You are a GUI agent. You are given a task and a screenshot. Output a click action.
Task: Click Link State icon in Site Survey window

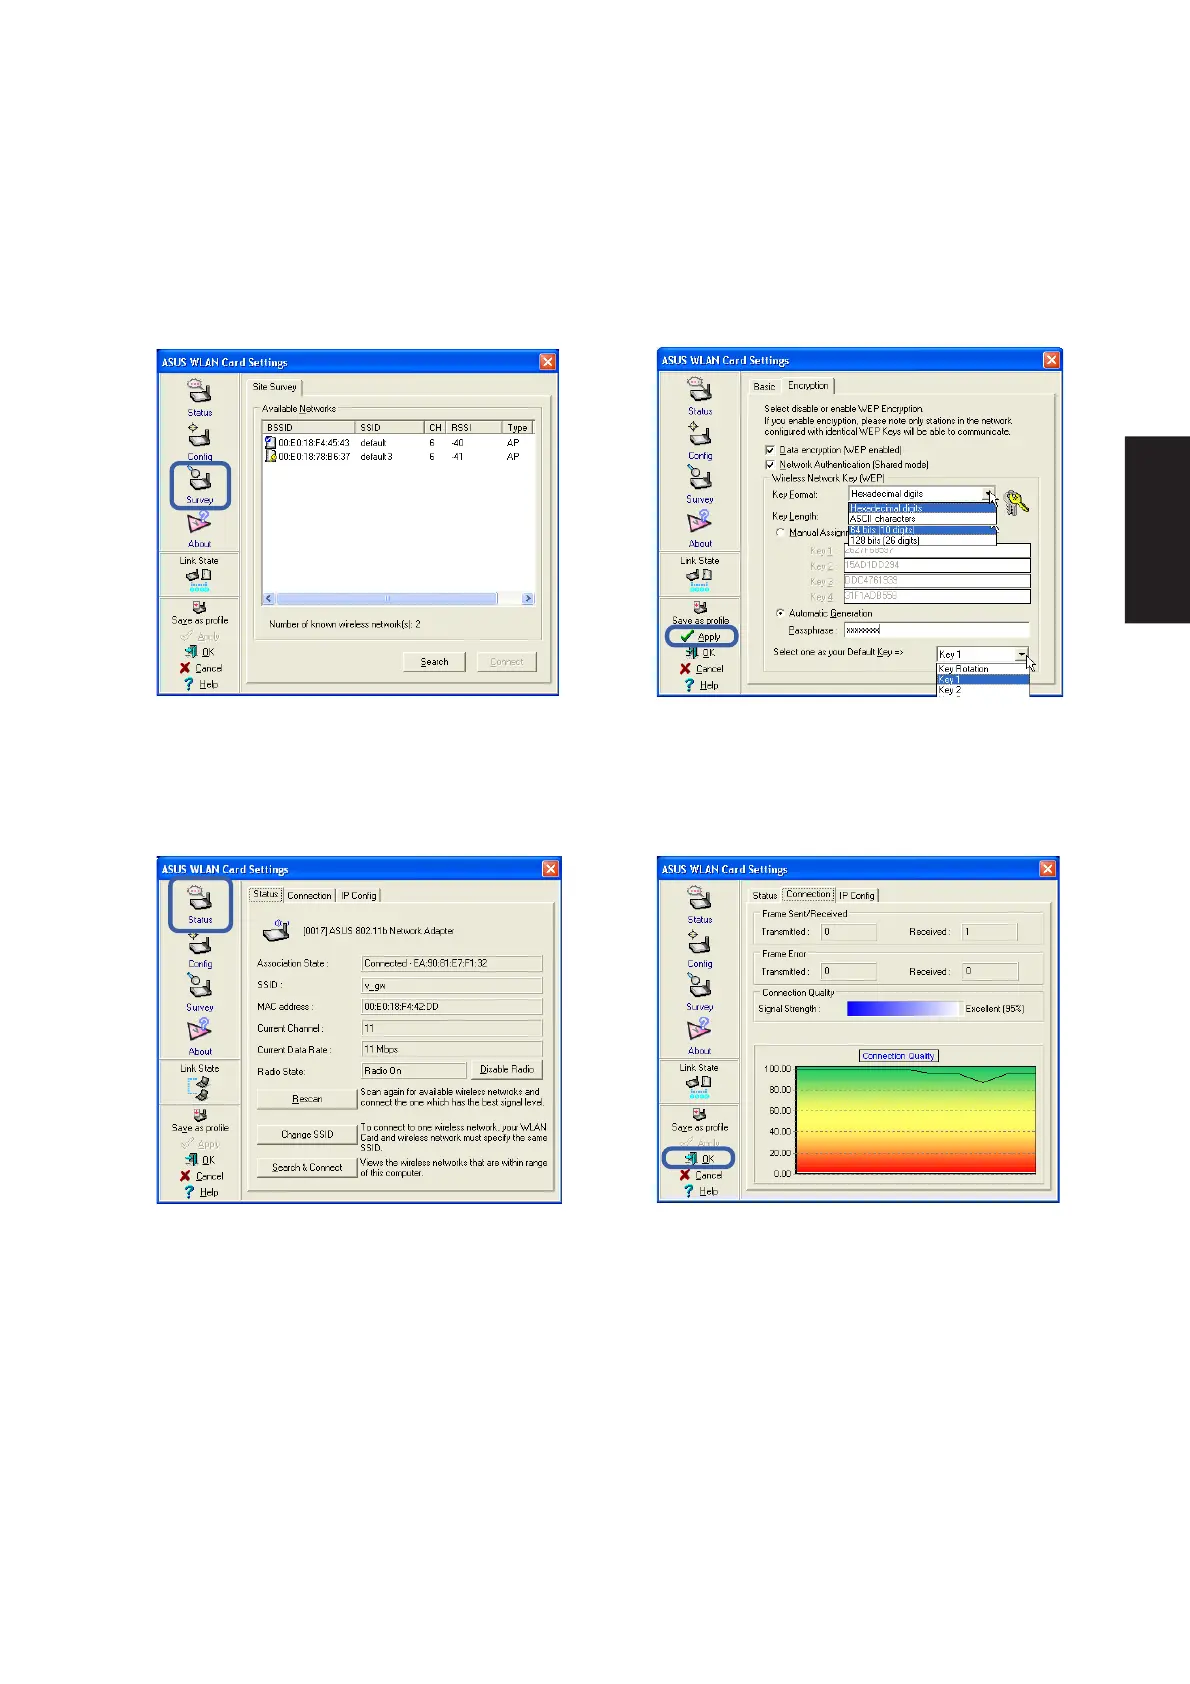pos(198,577)
